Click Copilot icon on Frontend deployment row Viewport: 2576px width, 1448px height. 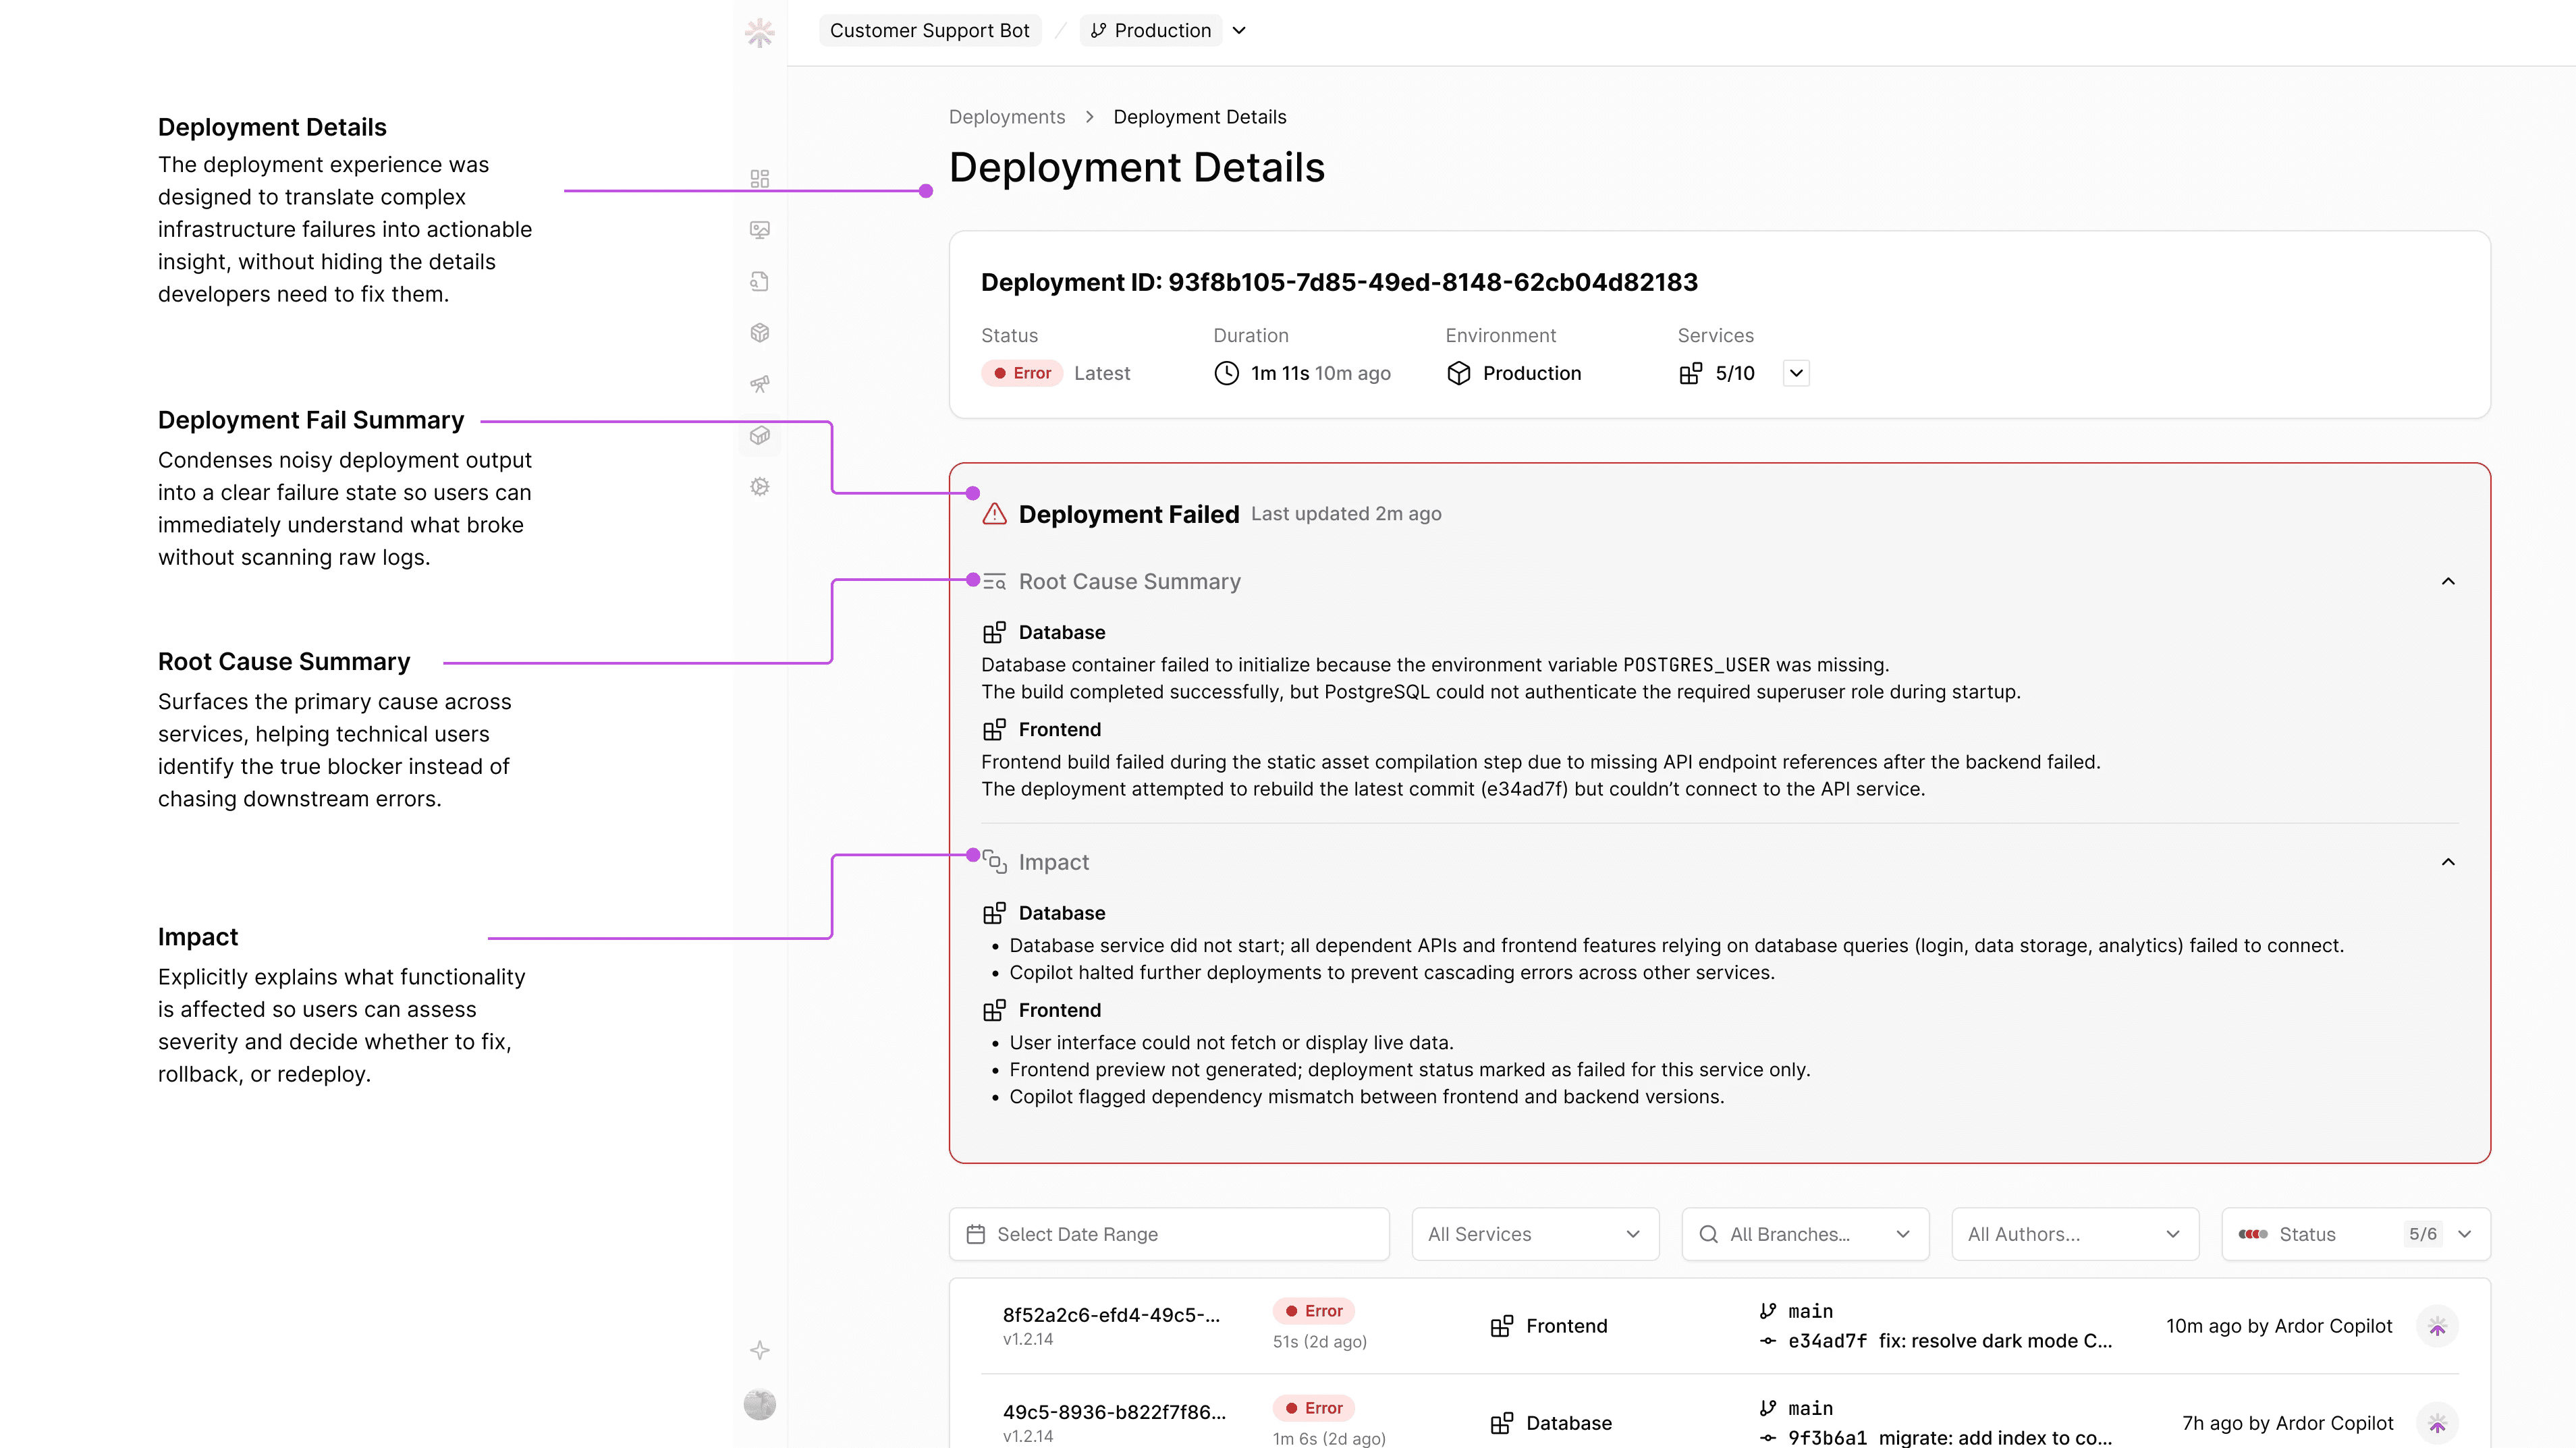coord(2436,1326)
